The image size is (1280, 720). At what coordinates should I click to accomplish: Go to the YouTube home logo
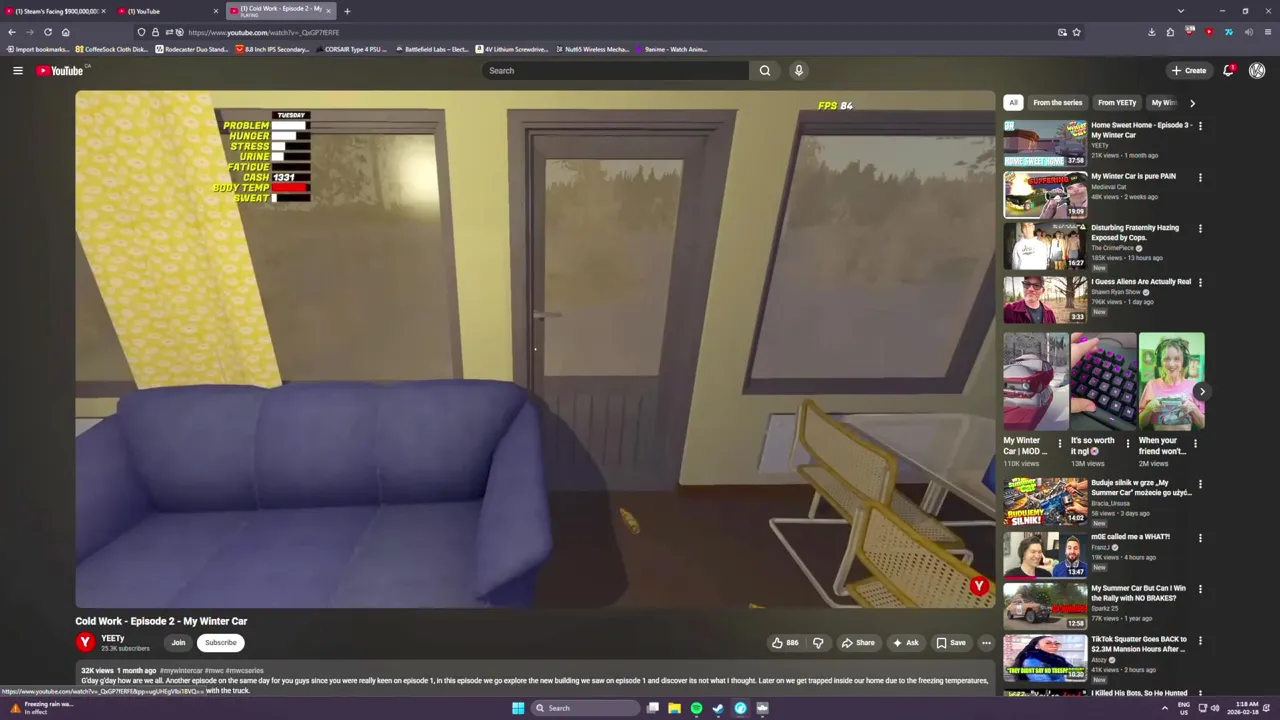pyautogui.click(x=61, y=70)
